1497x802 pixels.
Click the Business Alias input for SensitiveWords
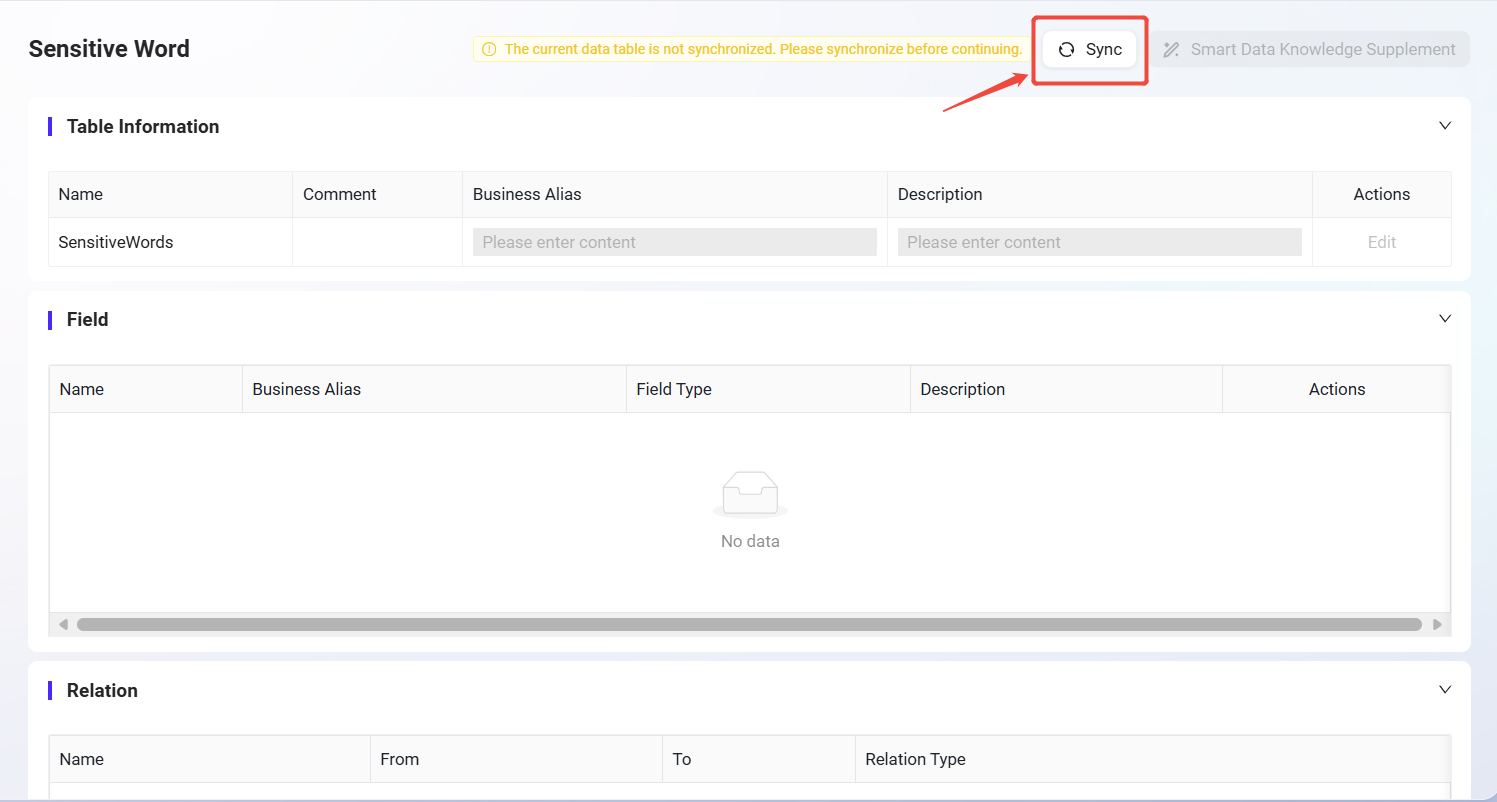point(674,242)
